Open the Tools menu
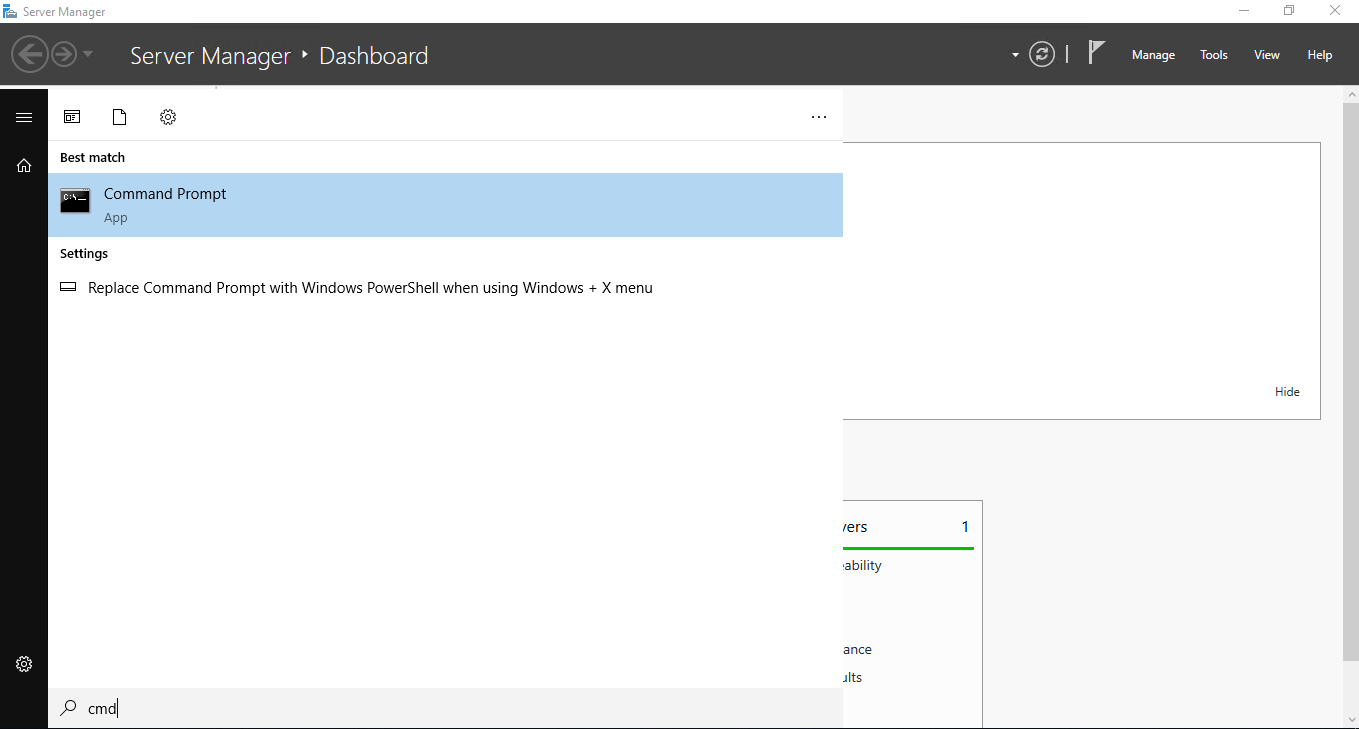The image size is (1359, 729). click(x=1214, y=55)
